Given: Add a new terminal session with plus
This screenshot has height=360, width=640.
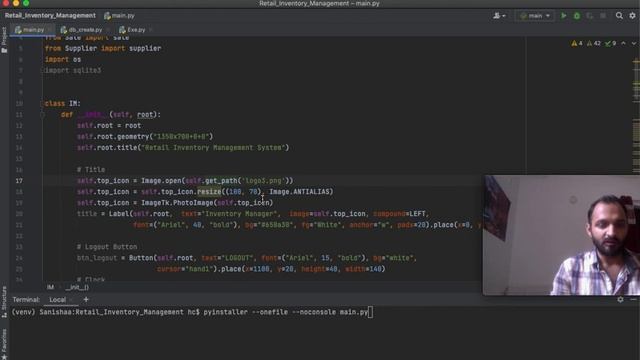Looking at the screenshot, I should coord(86,300).
